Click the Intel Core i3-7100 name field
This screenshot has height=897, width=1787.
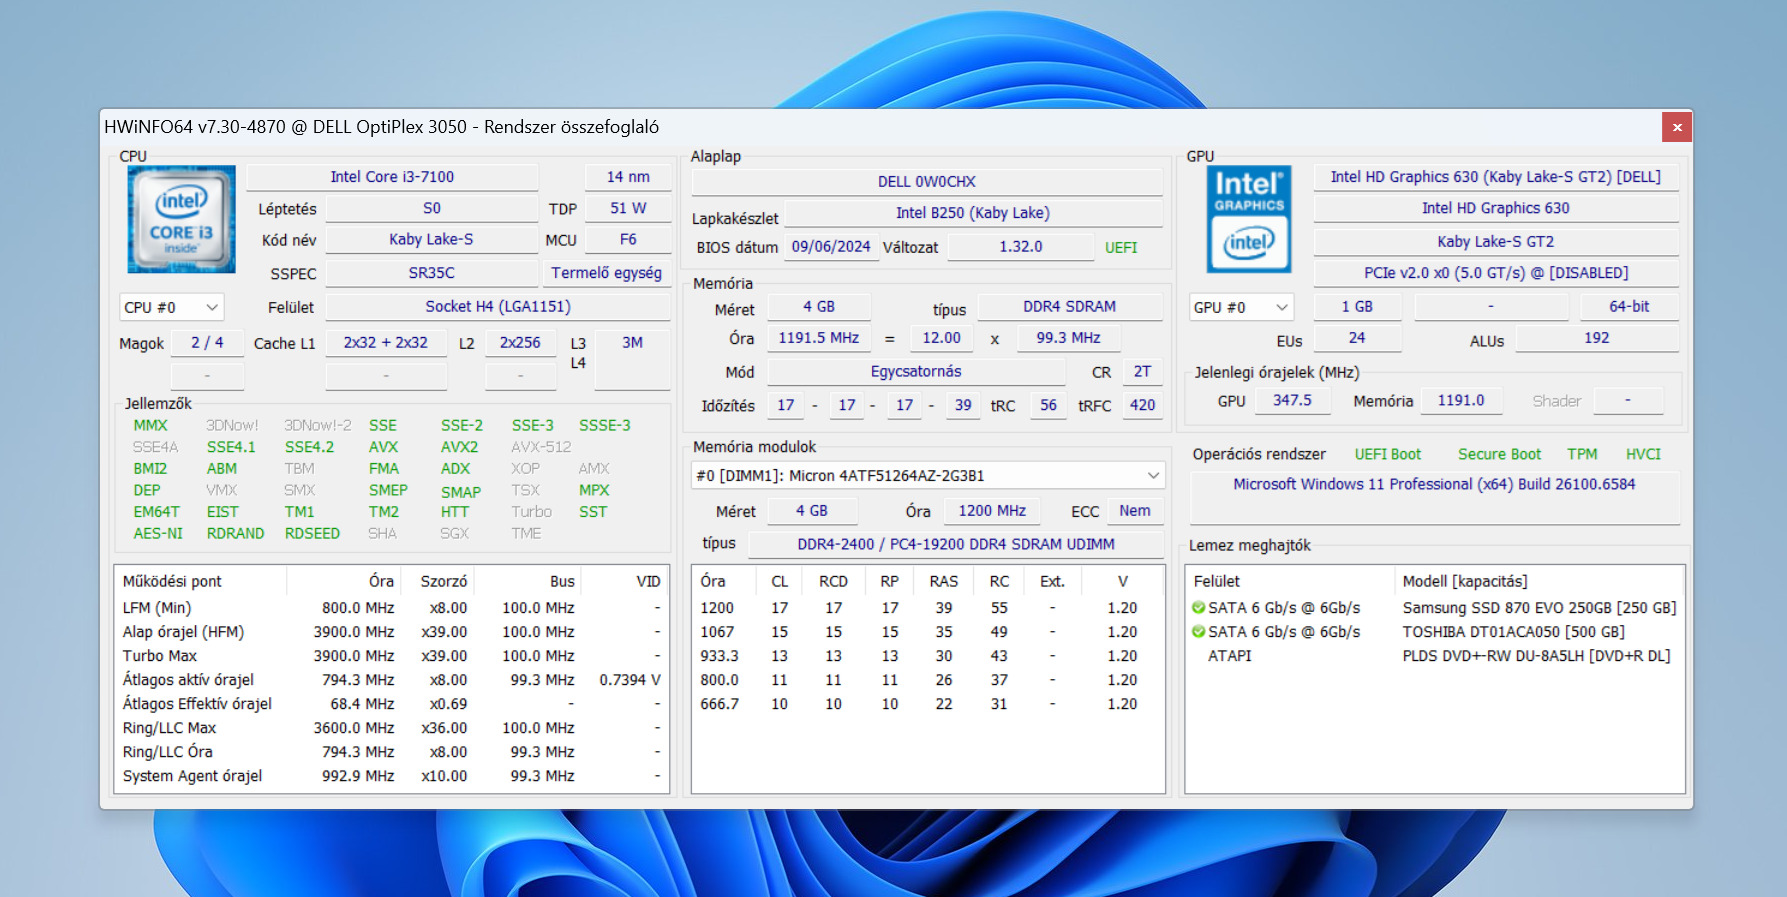click(x=392, y=177)
